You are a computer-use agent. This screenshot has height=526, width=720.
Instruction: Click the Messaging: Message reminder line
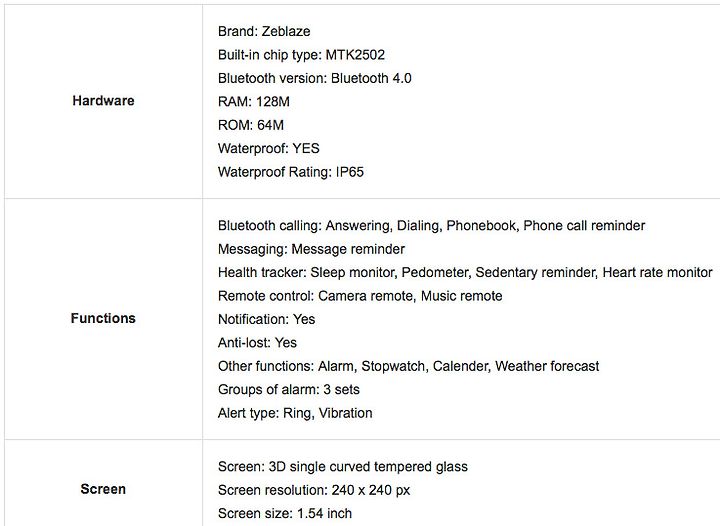(311, 249)
